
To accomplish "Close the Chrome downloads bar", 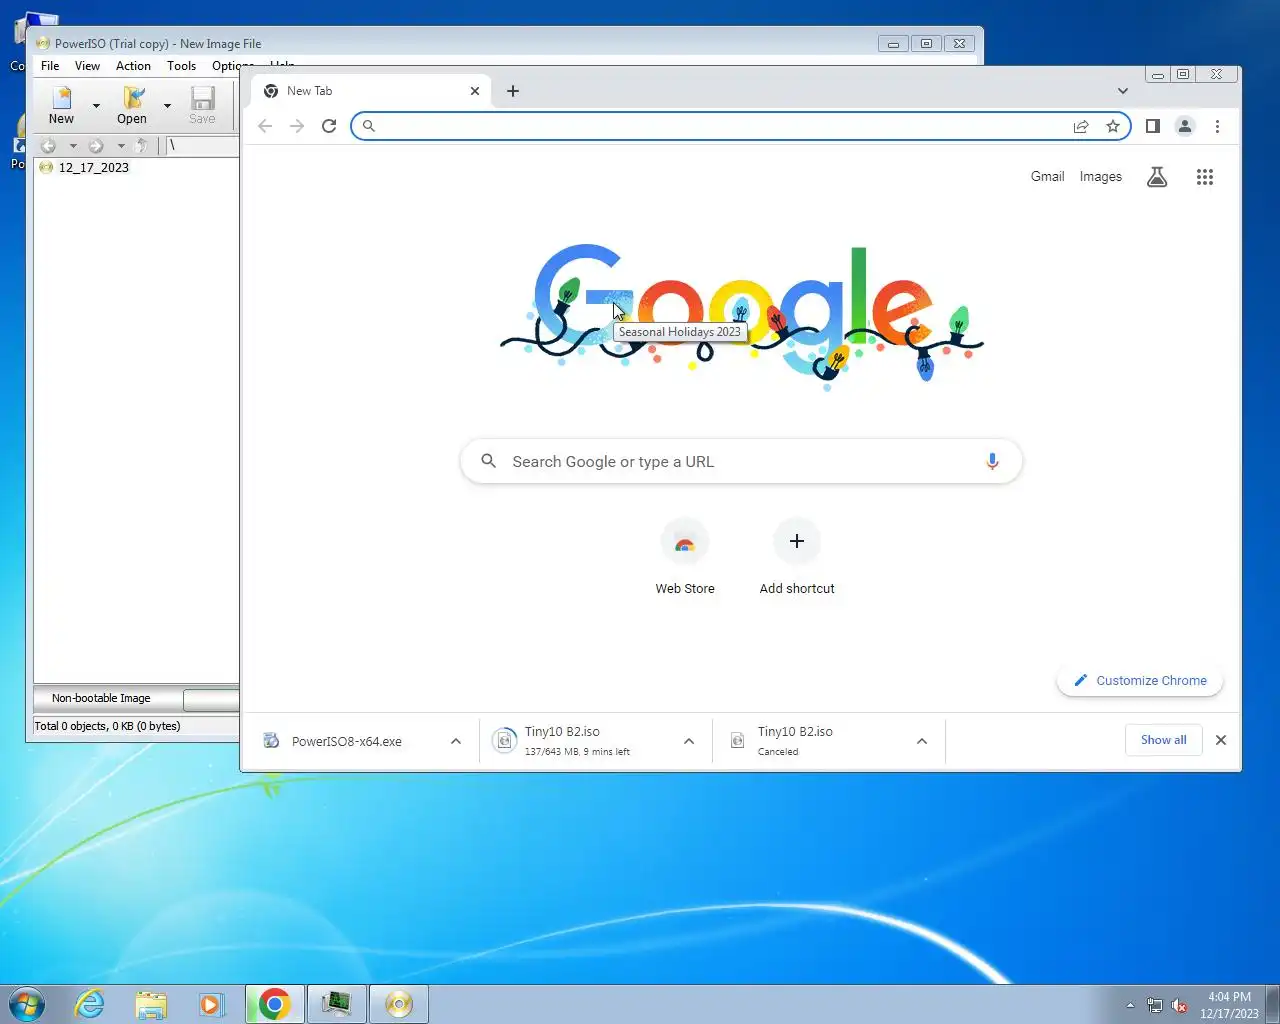I will click(x=1221, y=740).
